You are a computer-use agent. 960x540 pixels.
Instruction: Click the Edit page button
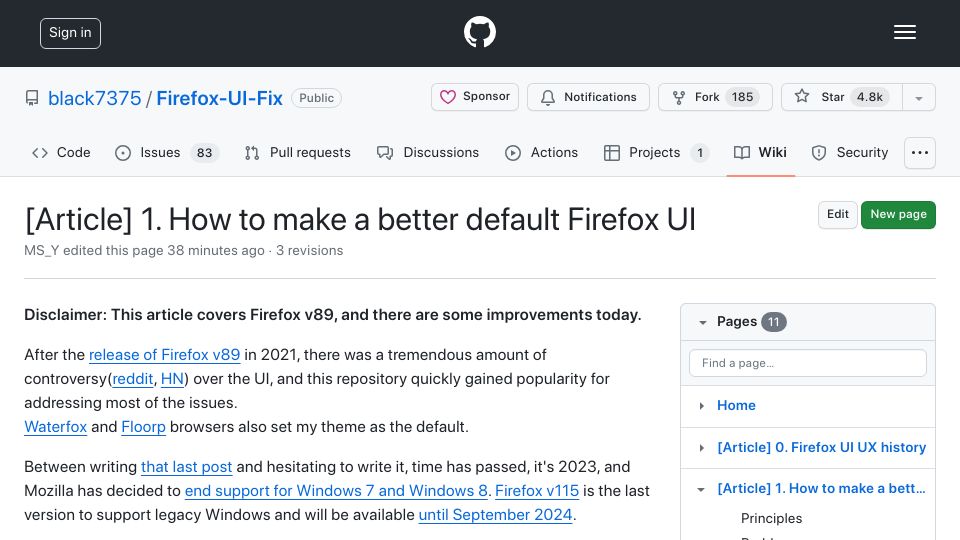(x=838, y=214)
